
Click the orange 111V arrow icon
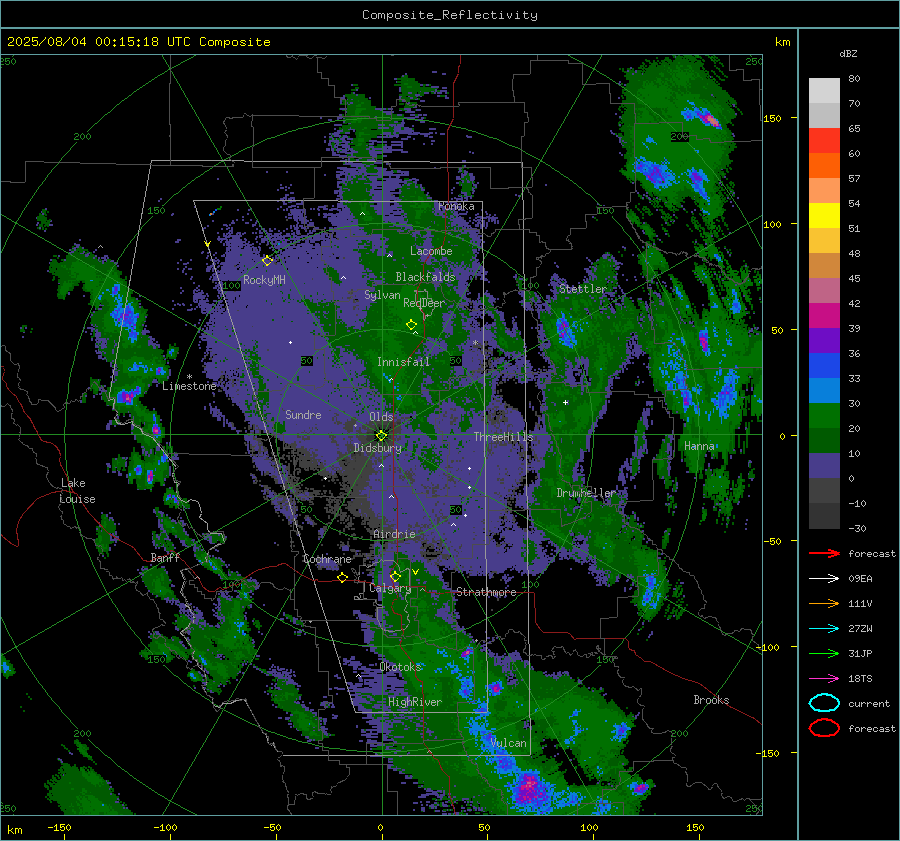click(x=824, y=603)
